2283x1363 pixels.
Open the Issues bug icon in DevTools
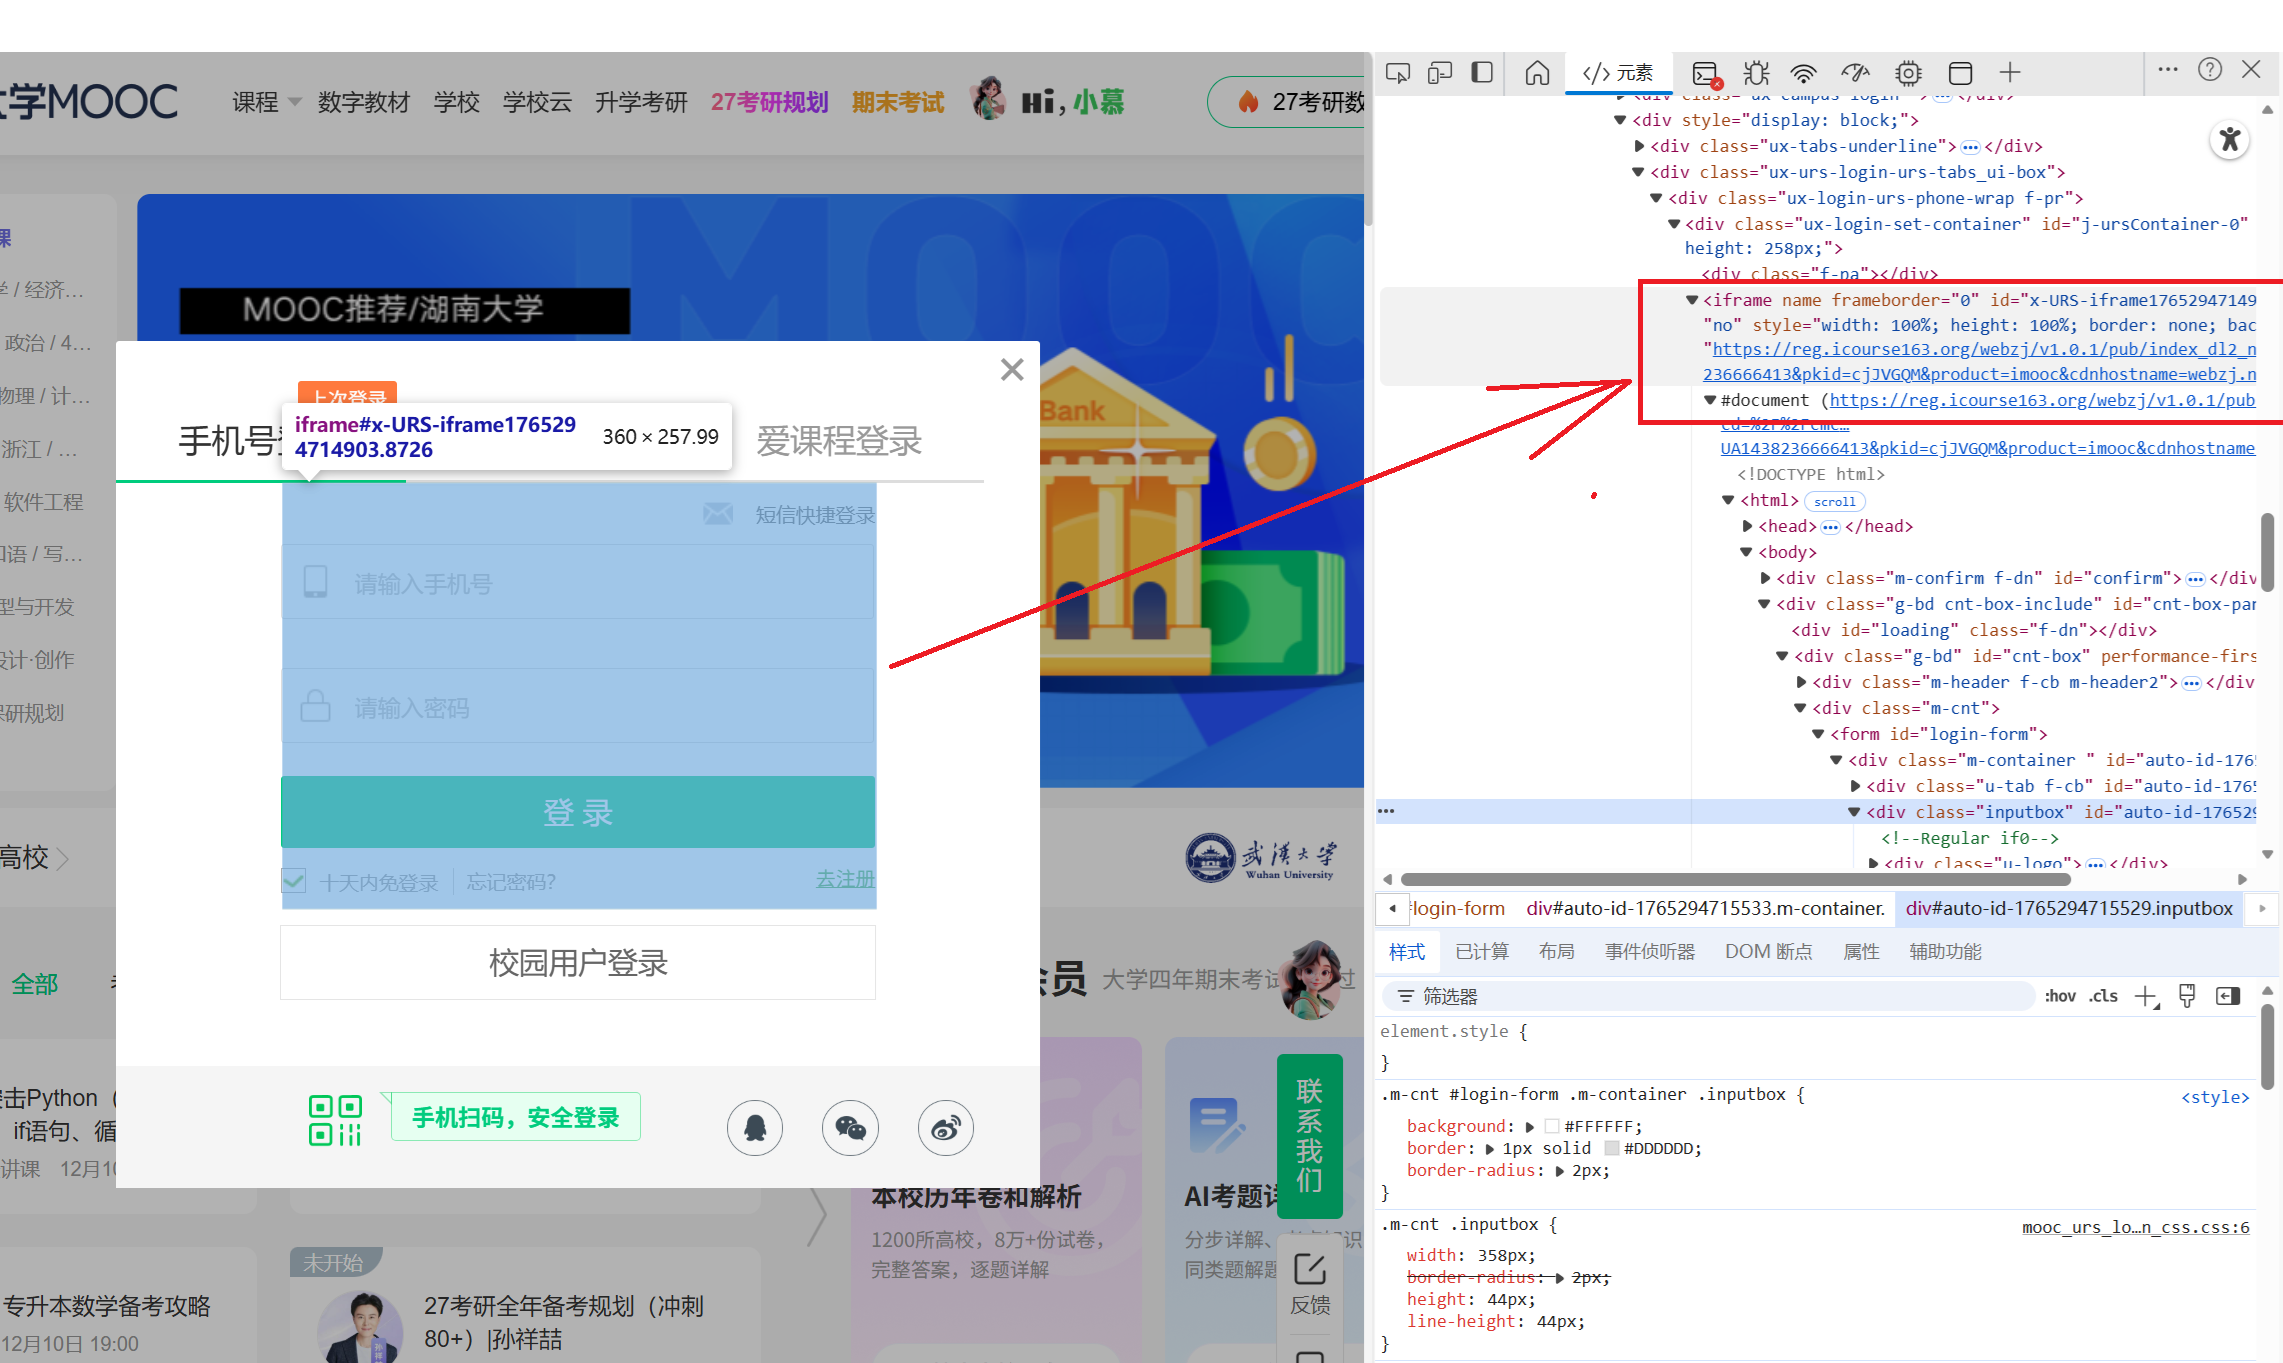(1755, 73)
